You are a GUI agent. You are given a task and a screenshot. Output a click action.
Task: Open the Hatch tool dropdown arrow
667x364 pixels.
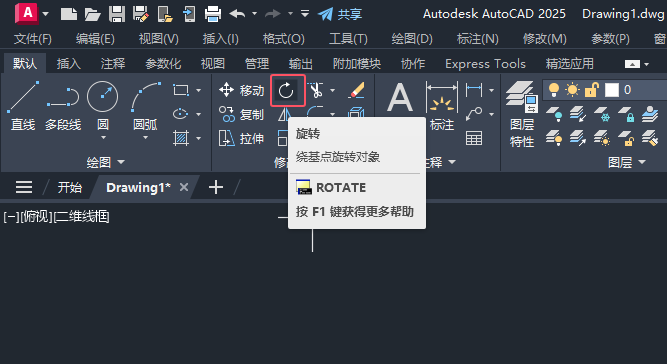(x=198, y=138)
